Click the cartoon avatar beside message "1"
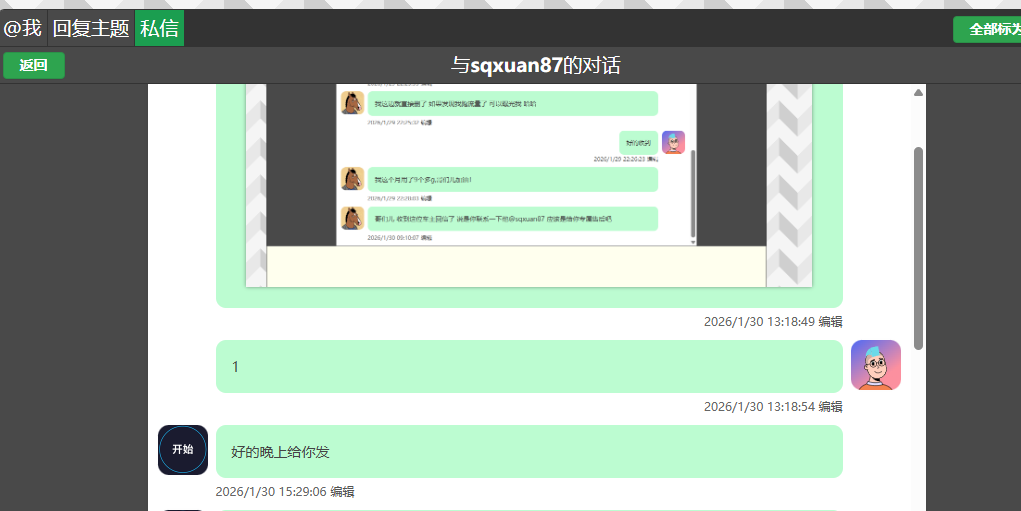This screenshot has width=1021, height=511. point(876,365)
